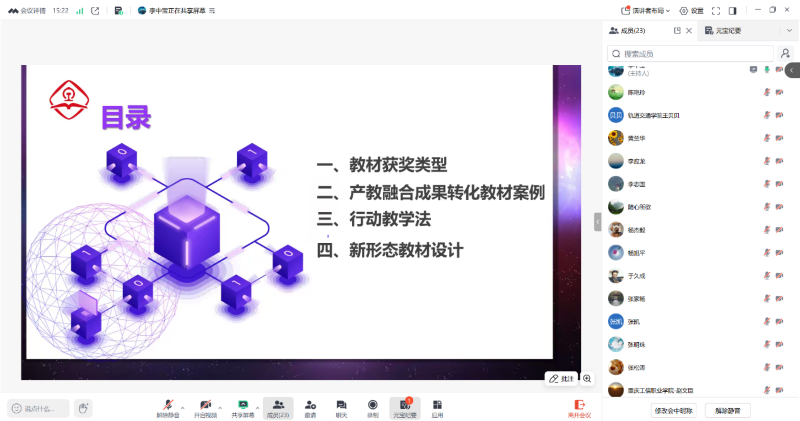Expand options arrow next to 解除静音
This screenshot has width=800, height=421.
click(184, 404)
